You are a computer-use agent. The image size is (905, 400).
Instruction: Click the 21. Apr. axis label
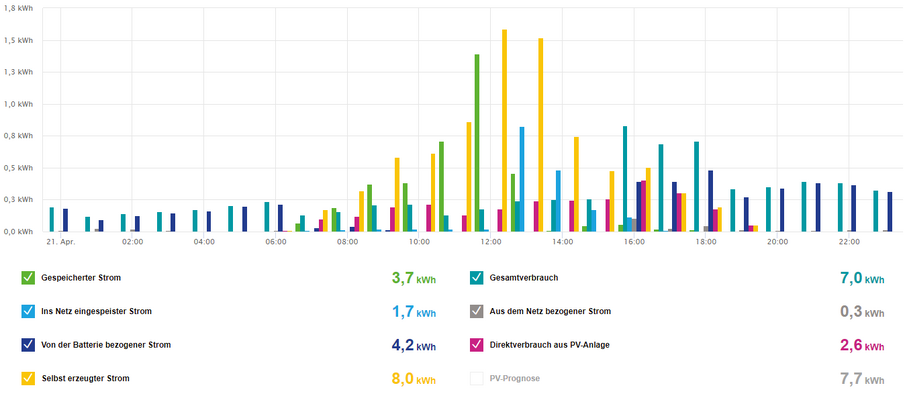(61, 242)
